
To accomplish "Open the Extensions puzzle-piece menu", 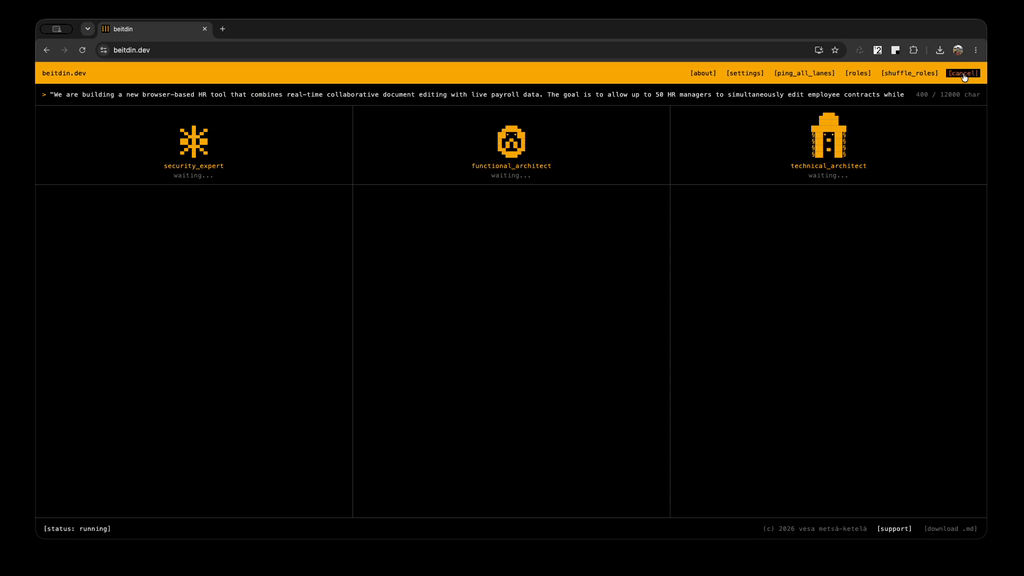I will pyautogui.click(x=914, y=50).
